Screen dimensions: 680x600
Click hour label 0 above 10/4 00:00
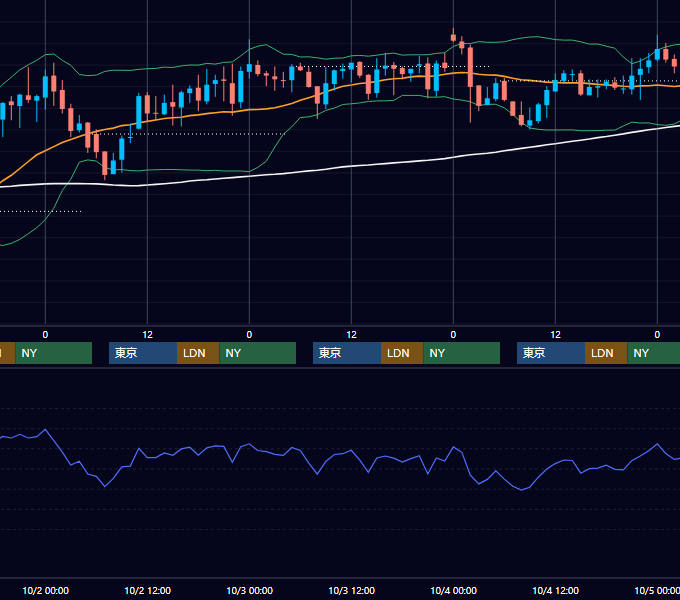click(x=453, y=334)
